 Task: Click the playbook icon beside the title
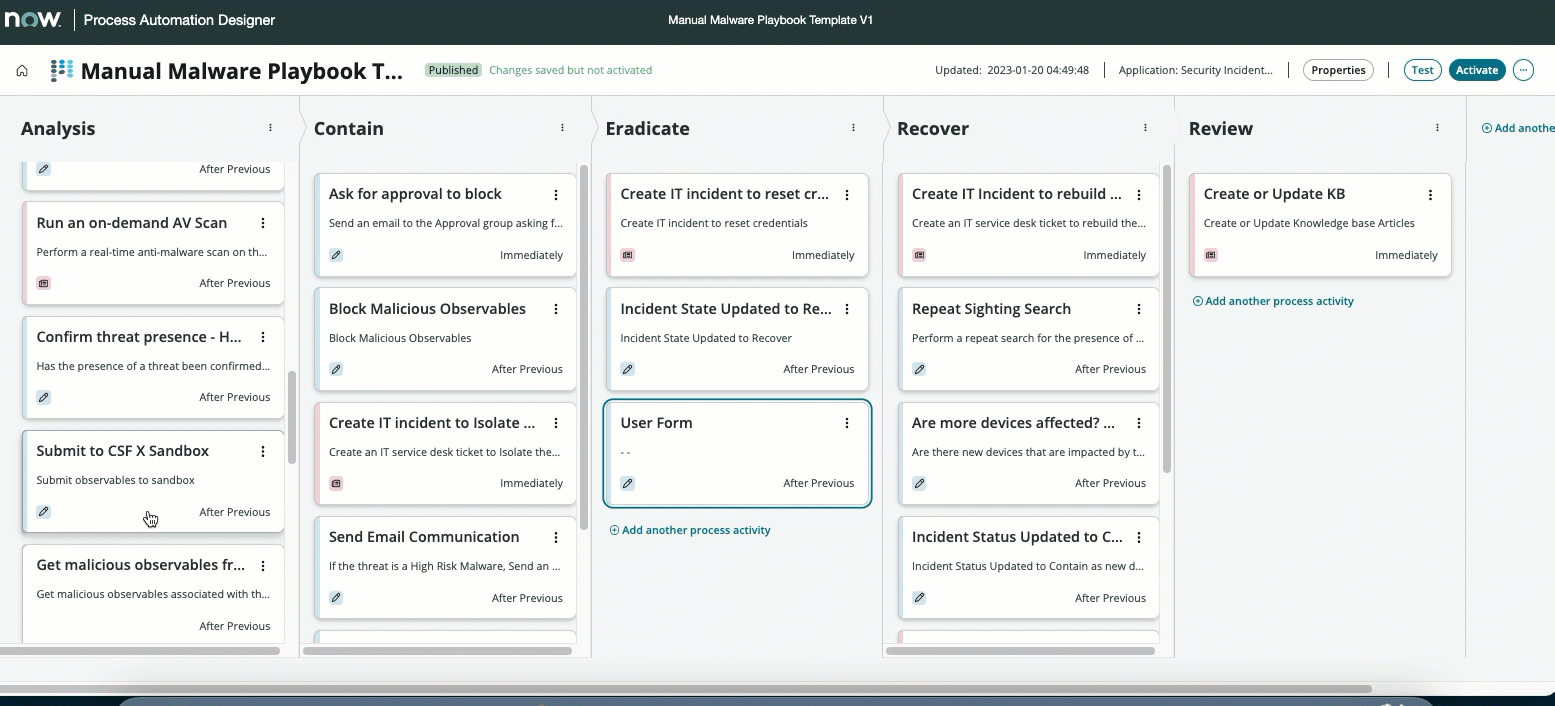pyautogui.click(x=62, y=70)
